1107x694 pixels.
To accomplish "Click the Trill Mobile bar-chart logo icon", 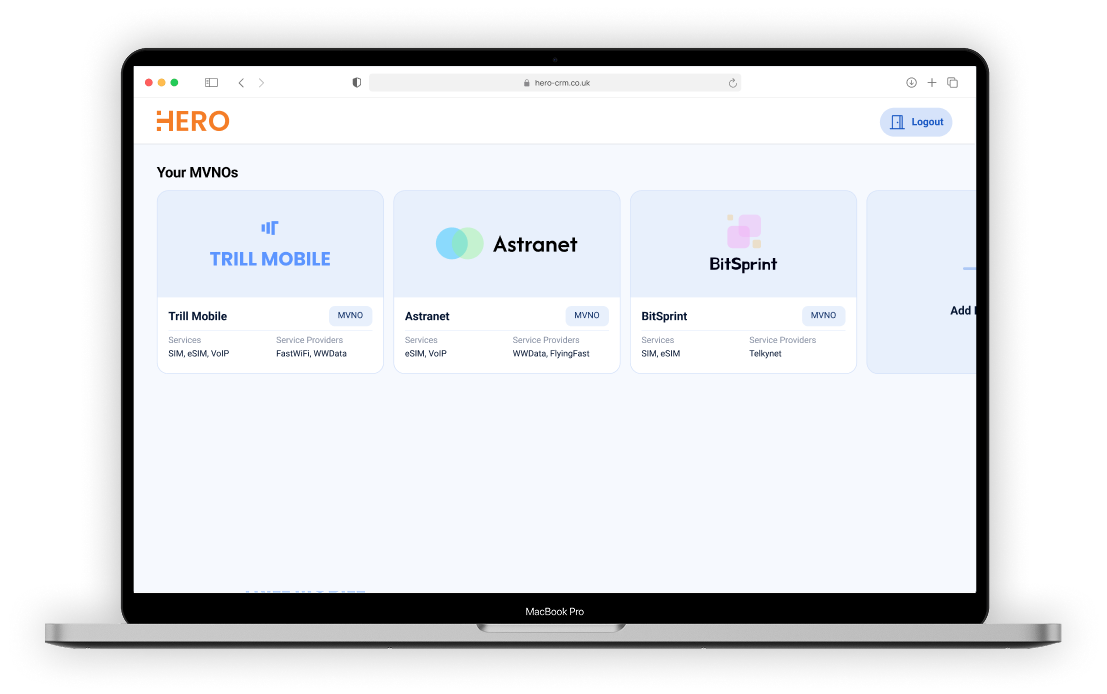I will pyautogui.click(x=269, y=227).
